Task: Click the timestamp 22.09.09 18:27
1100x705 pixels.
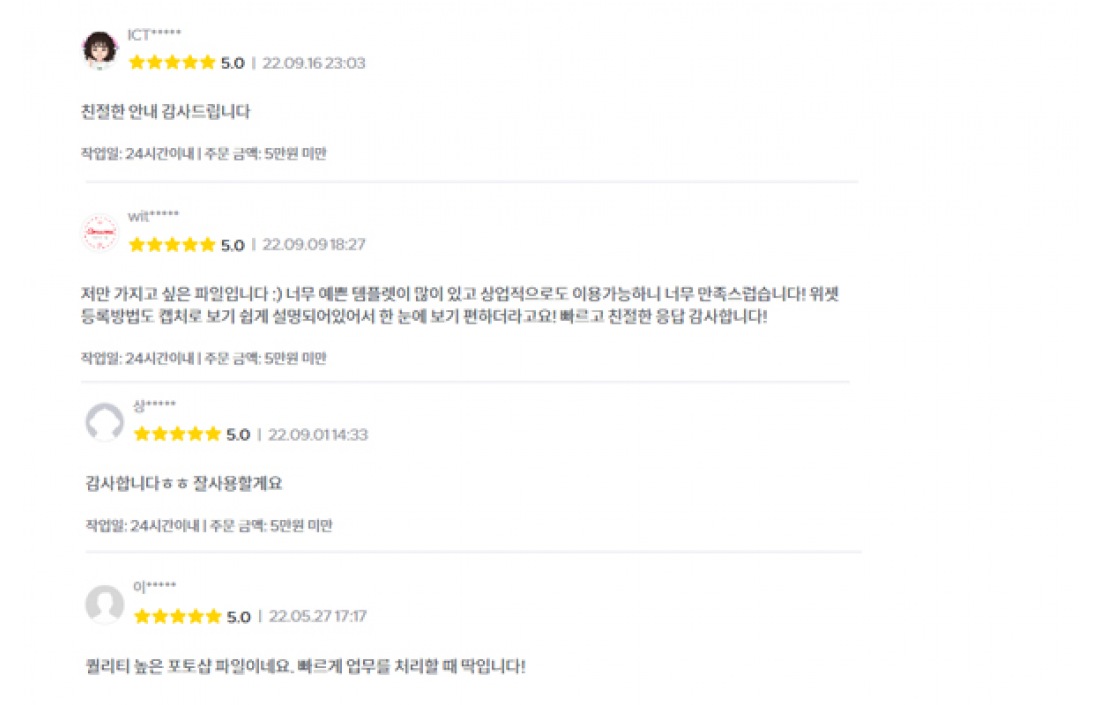Action: pyautogui.click(x=314, y=245)
